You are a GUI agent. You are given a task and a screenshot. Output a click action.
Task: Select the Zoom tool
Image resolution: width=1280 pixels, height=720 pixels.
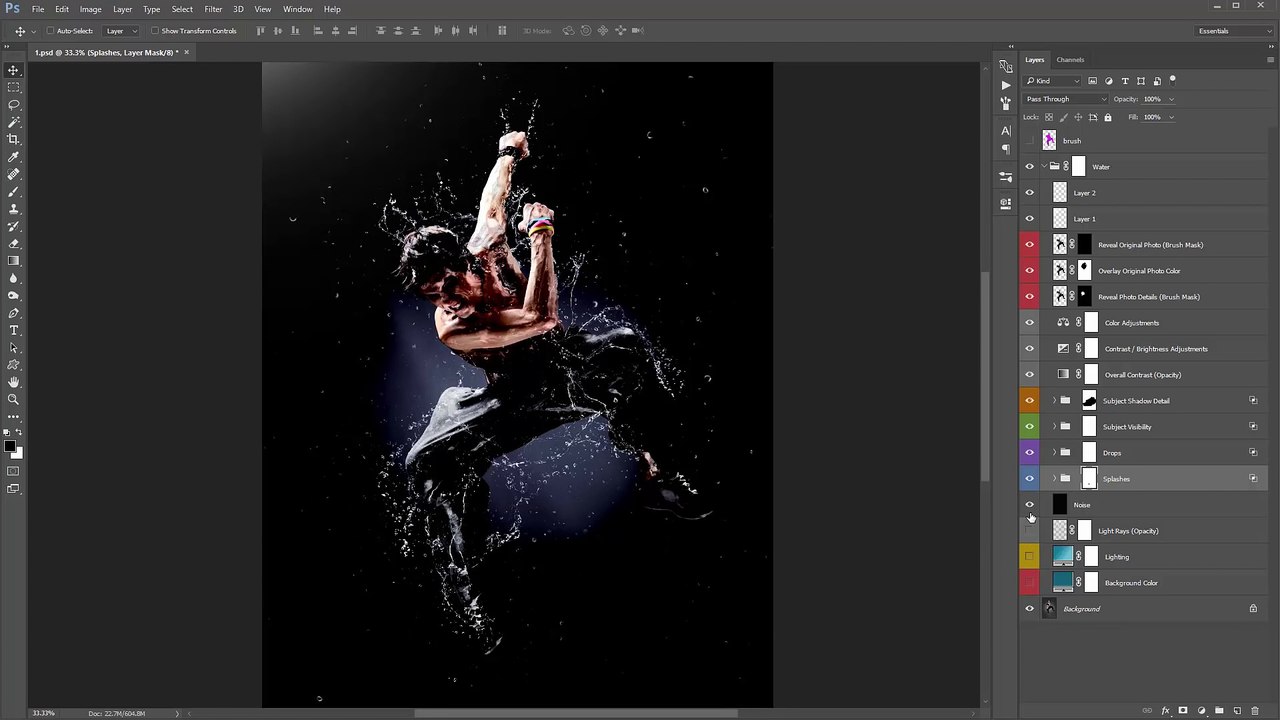coord(14,399)
